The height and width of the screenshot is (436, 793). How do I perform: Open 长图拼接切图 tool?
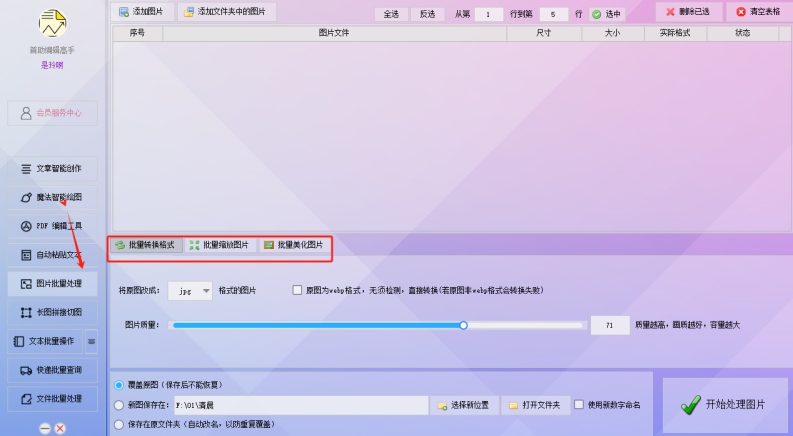coord(53,313)
